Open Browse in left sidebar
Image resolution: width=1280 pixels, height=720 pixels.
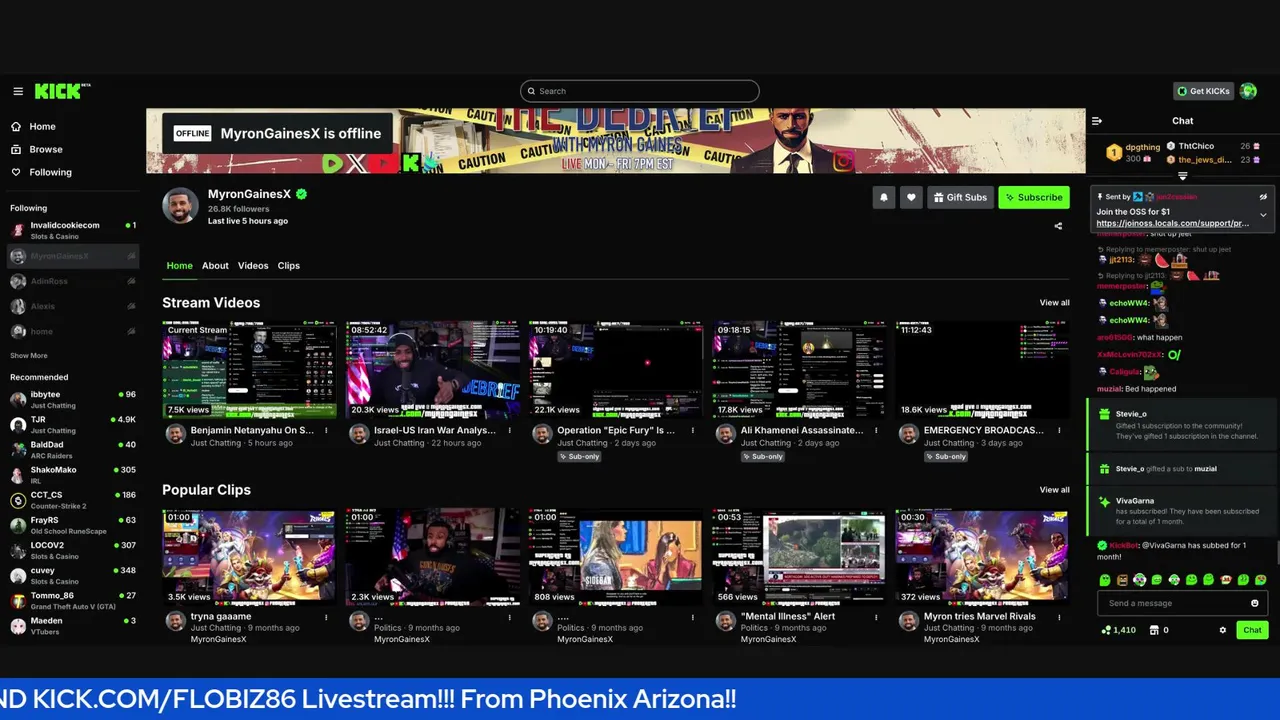tap(46, 149)
